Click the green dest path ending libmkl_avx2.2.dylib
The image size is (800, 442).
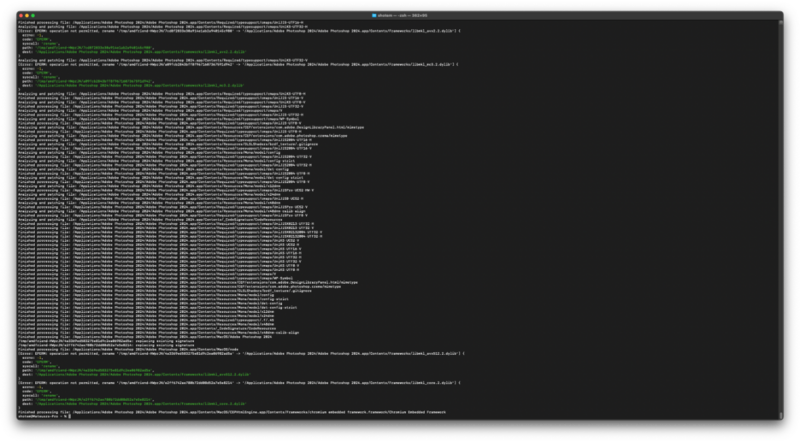pos(140,52)
